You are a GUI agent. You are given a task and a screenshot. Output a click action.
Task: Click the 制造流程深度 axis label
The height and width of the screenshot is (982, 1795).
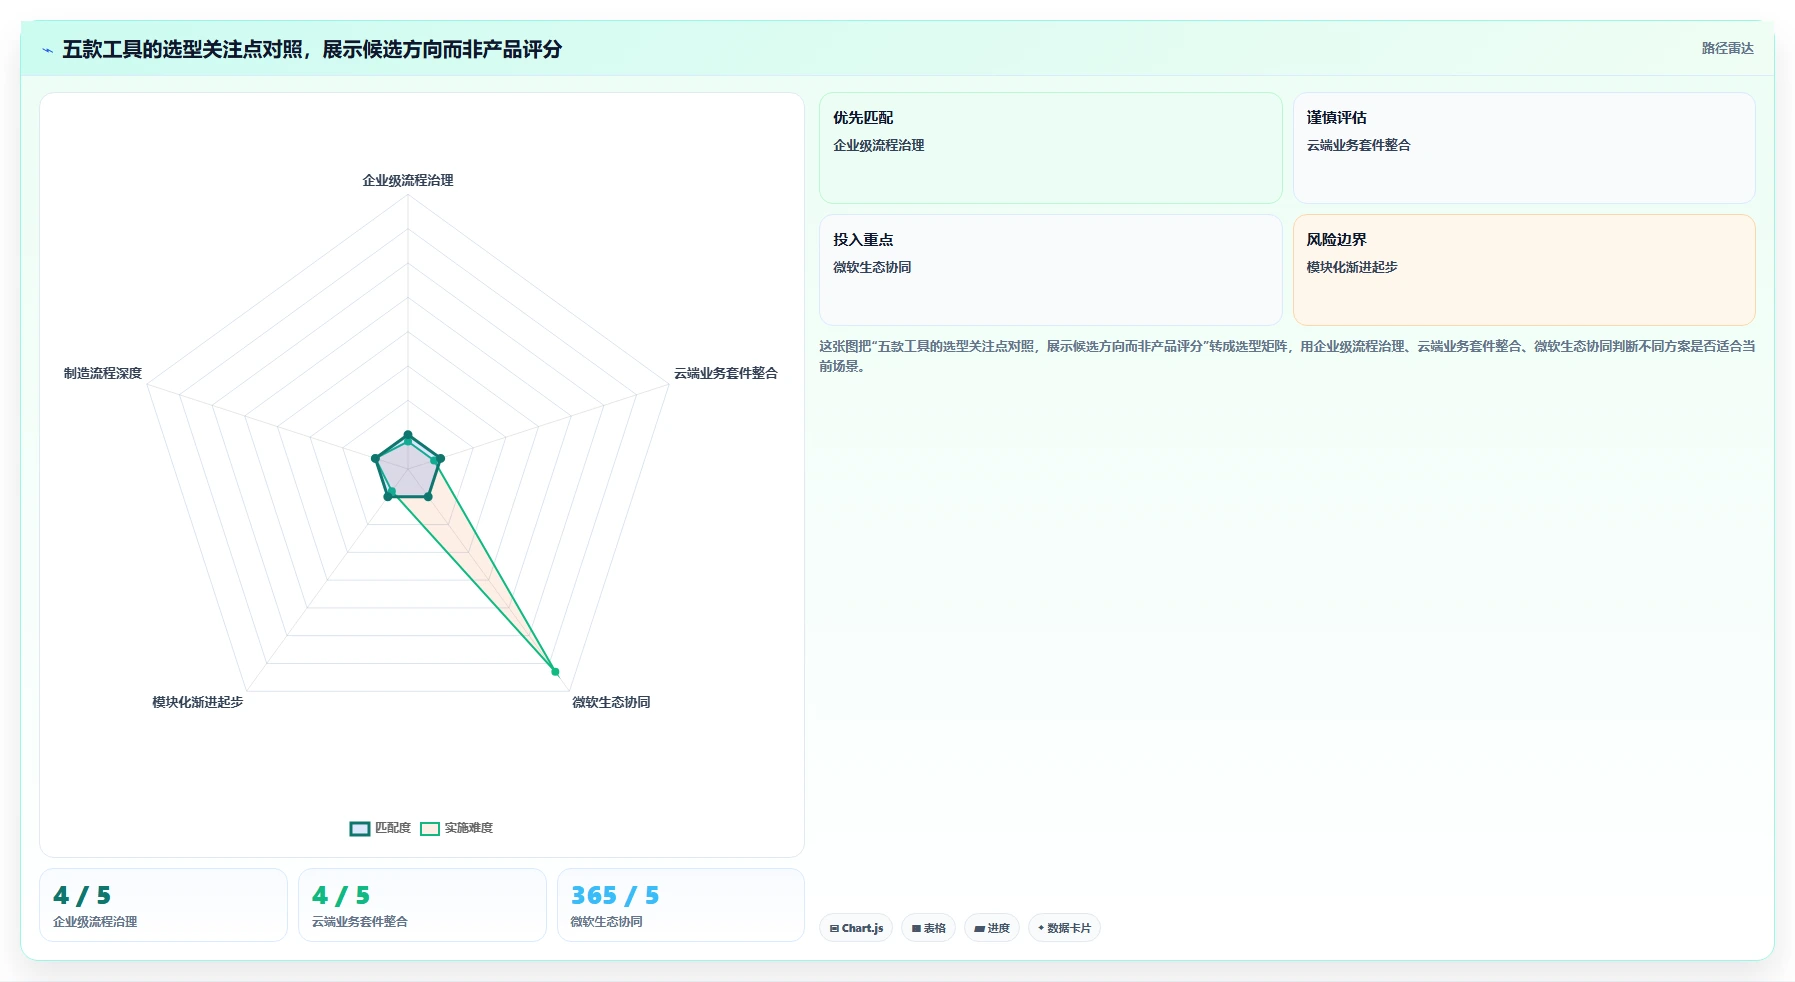(x=103, y=373)
